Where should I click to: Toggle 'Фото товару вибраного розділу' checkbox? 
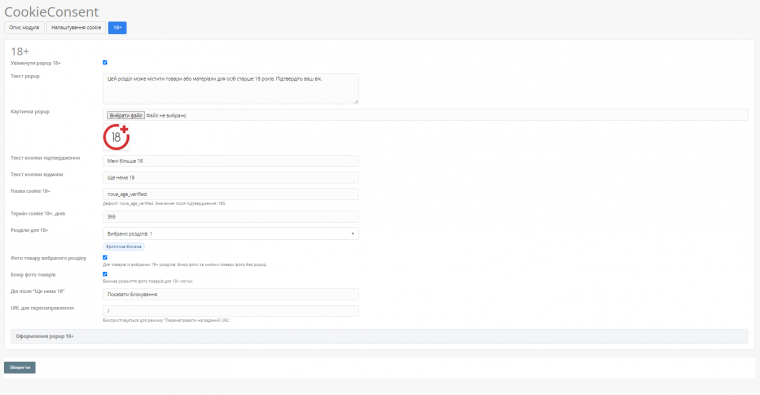click(x=105, y=257)
